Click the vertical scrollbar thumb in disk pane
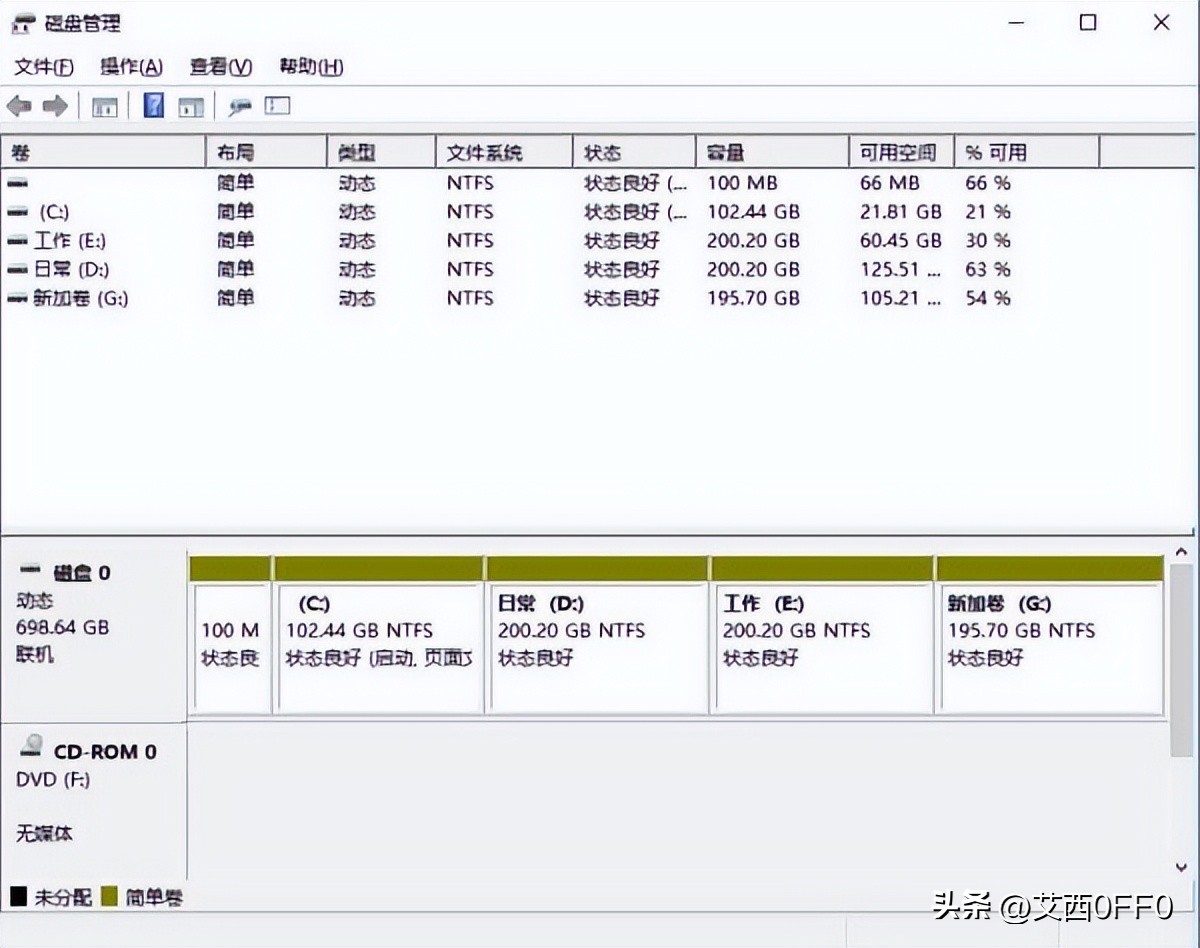This screenshot has width=1200, height=948. [x=1181, y=658]
